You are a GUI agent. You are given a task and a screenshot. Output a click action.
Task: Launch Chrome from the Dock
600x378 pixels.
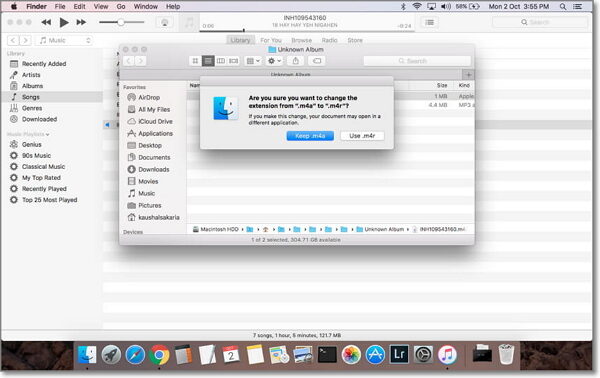pyautogui.click(x=160, y=355)
